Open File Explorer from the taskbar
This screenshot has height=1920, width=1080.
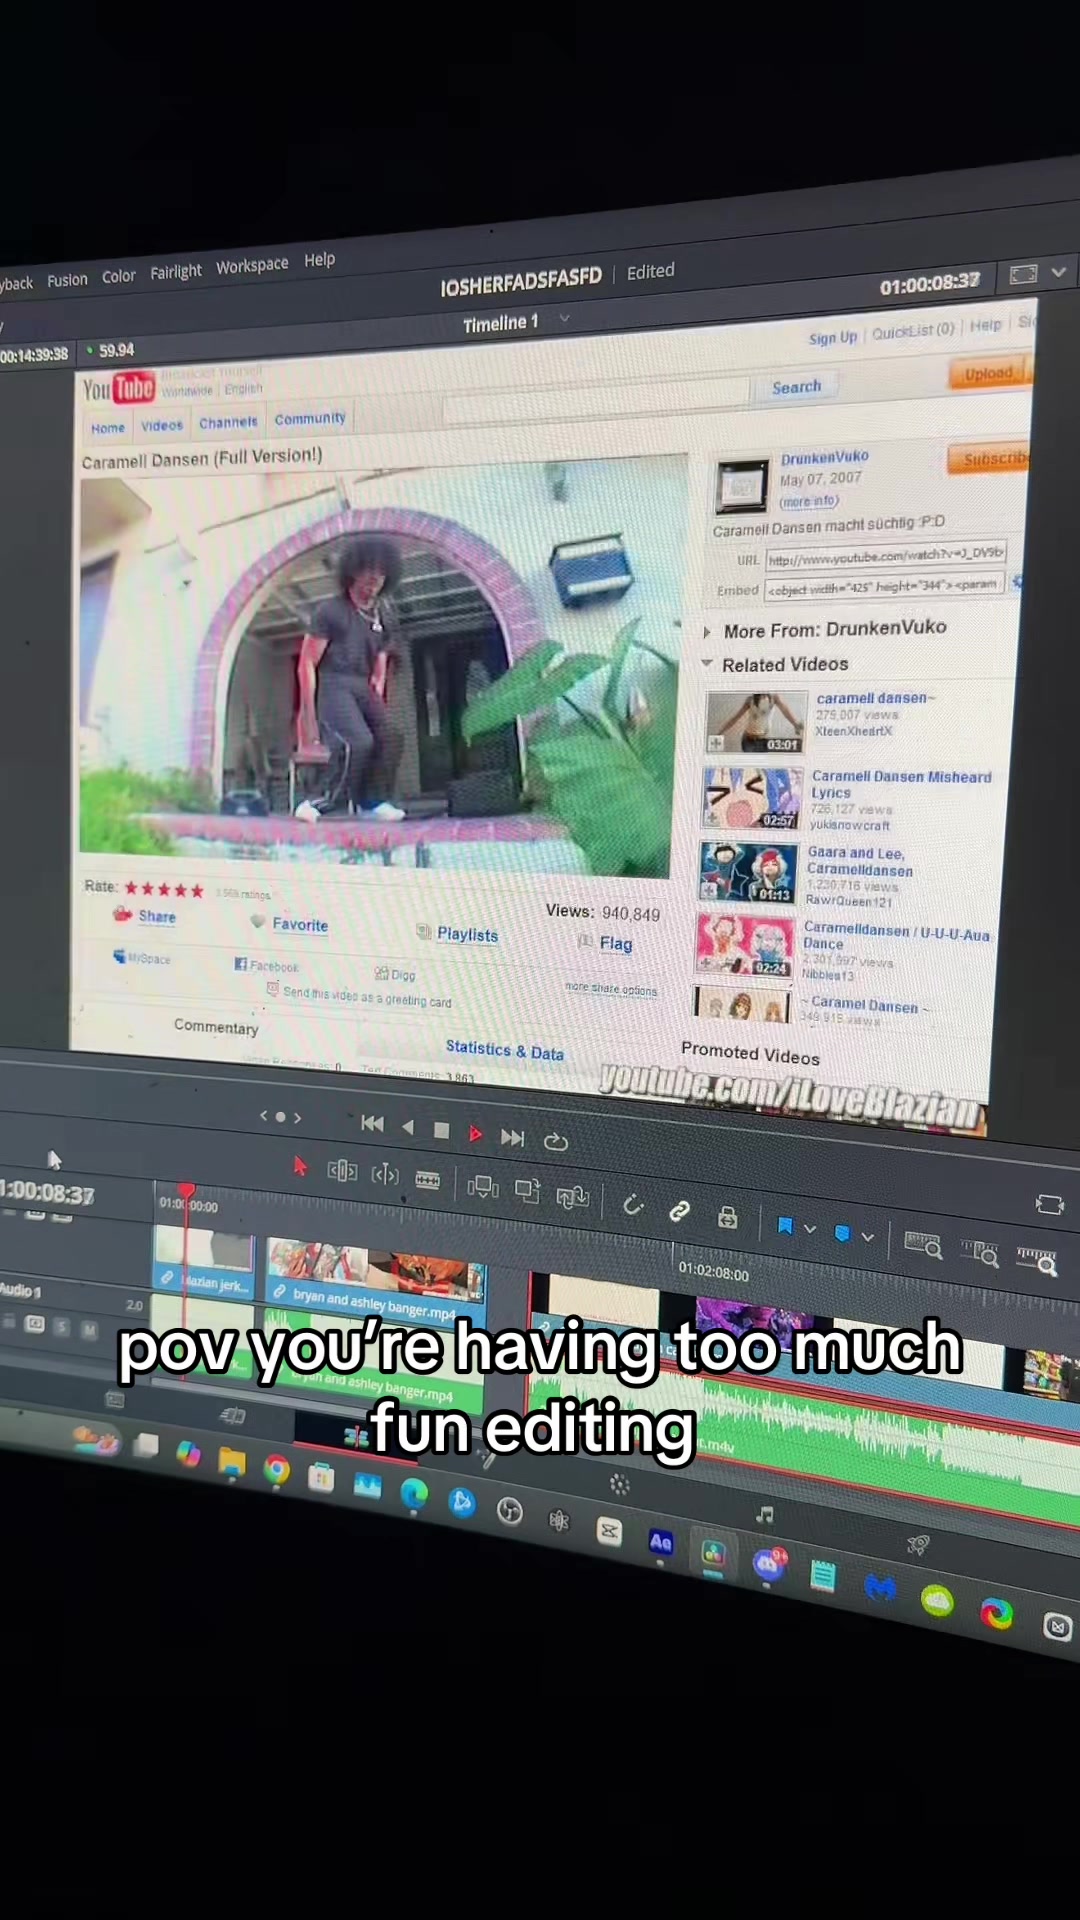[232, 1462]
